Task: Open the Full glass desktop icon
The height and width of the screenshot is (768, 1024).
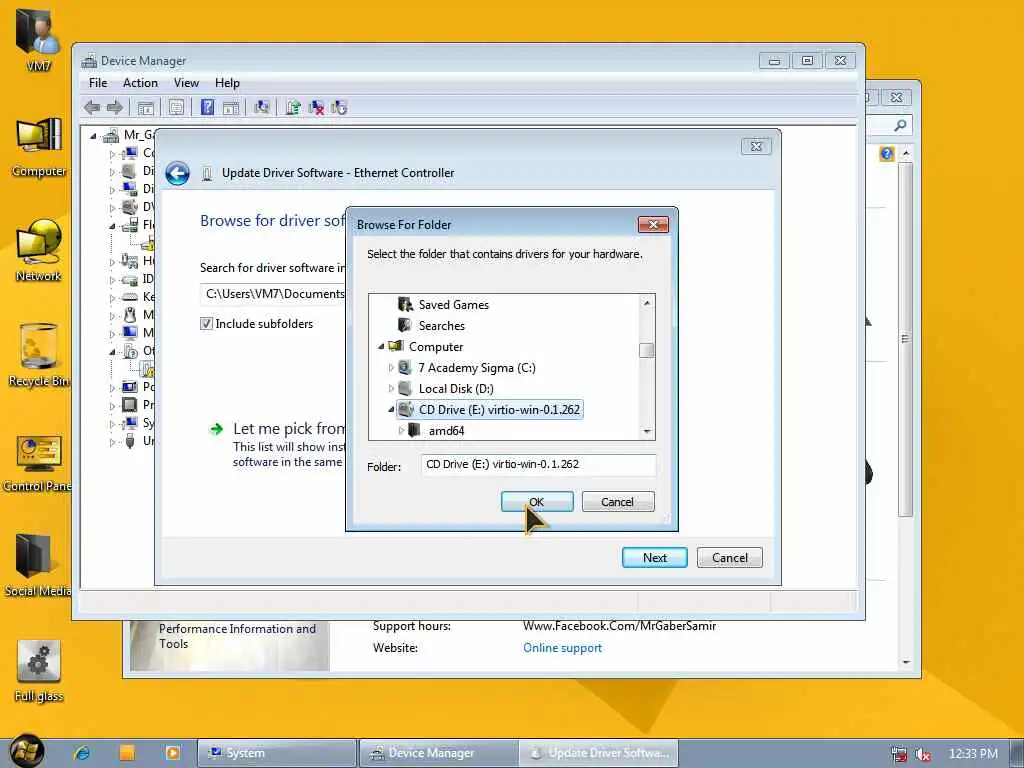Action: 39,670
